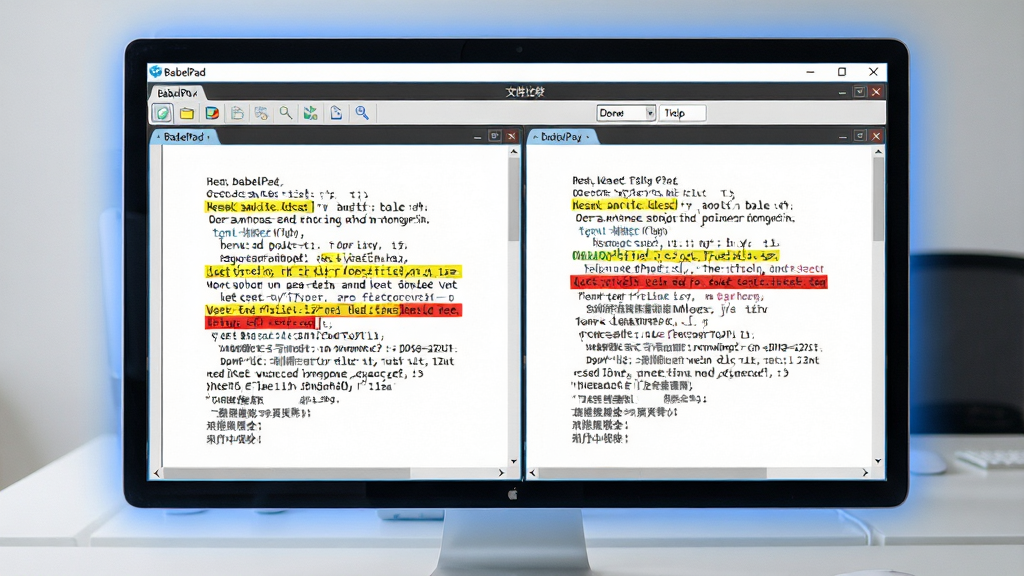1024x576 pixels.
Task: Select the 'BabelPo' document tab
Action: click(178, 93)
